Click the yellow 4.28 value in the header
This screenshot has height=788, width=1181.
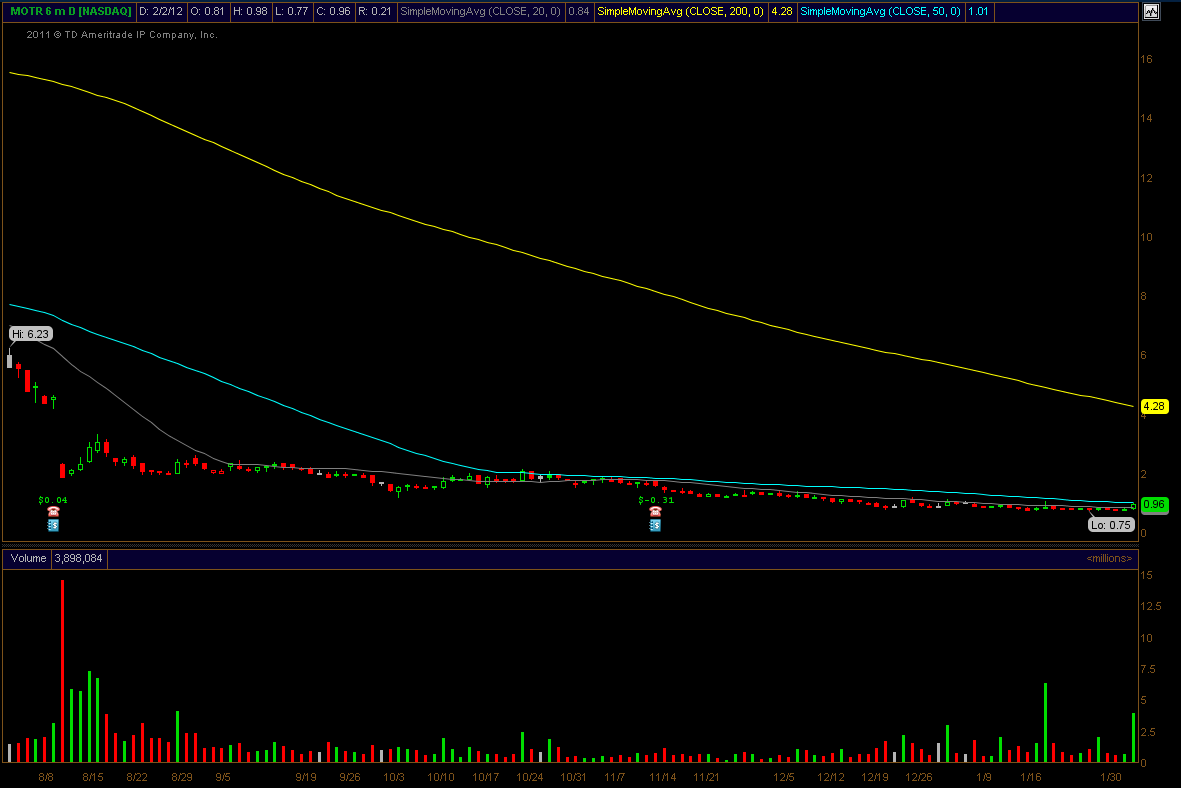pos(782,11)
